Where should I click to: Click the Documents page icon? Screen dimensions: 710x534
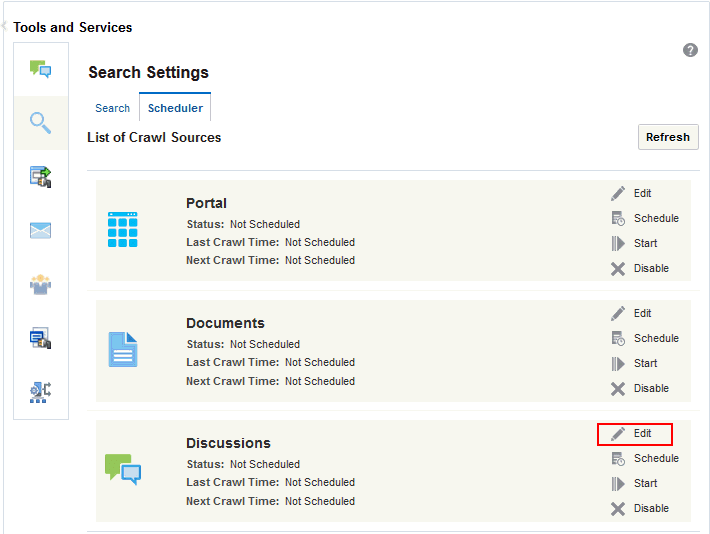pos(123,350)
